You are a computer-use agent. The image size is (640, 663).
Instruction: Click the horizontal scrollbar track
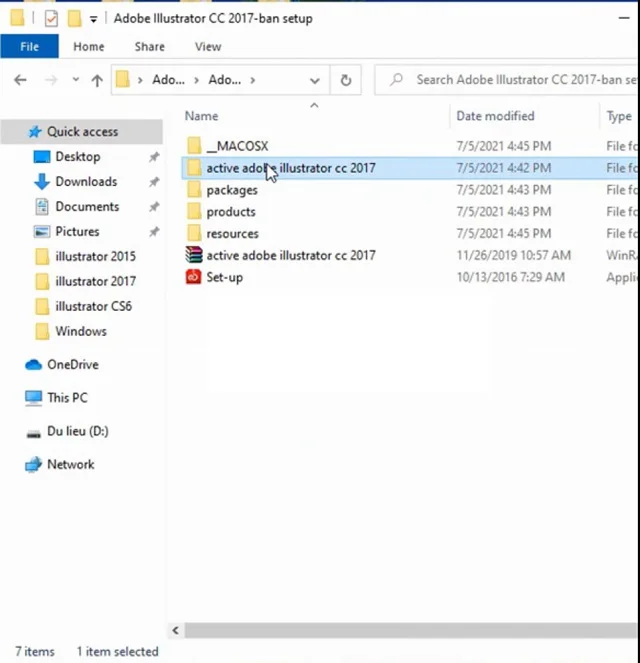pos(410,630)
